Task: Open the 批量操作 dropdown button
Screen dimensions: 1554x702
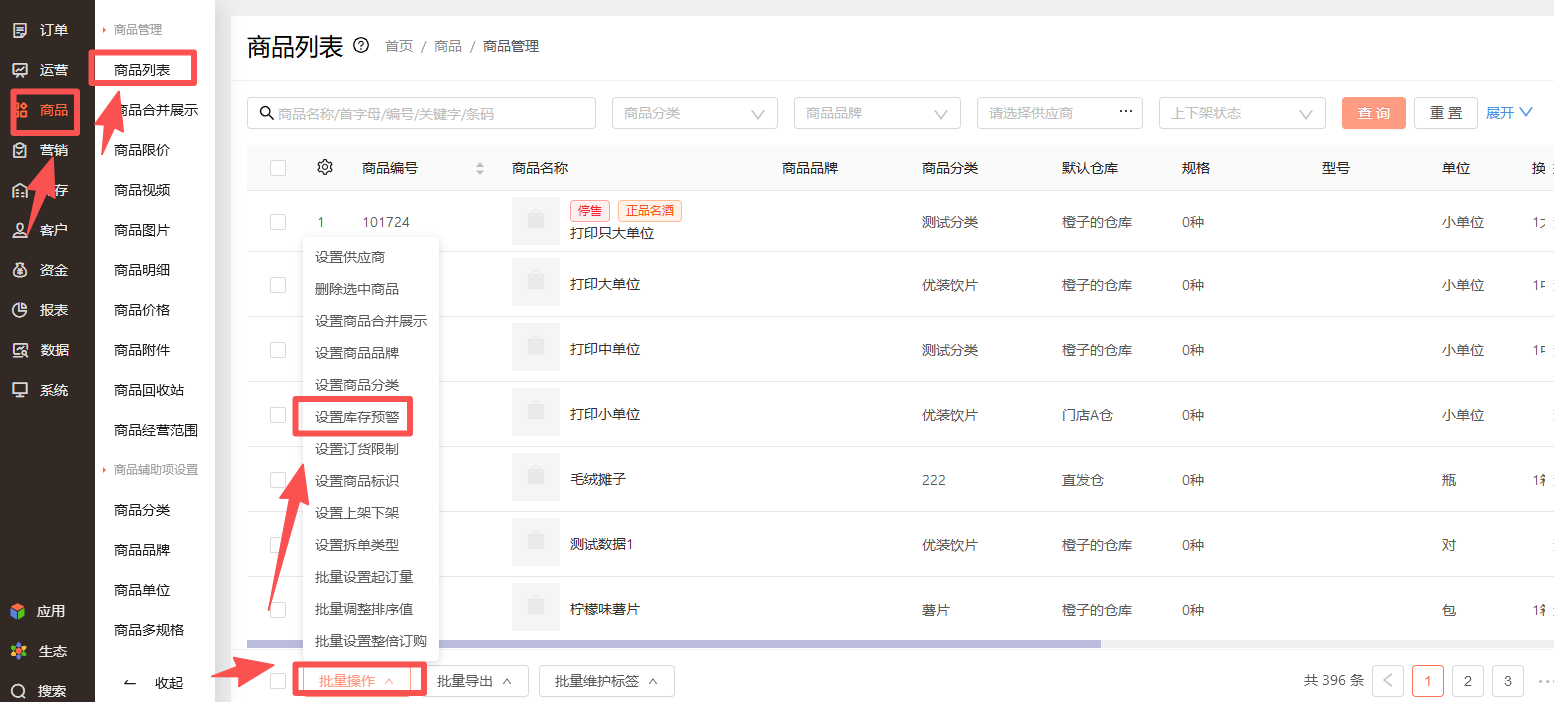Action: 357,681
